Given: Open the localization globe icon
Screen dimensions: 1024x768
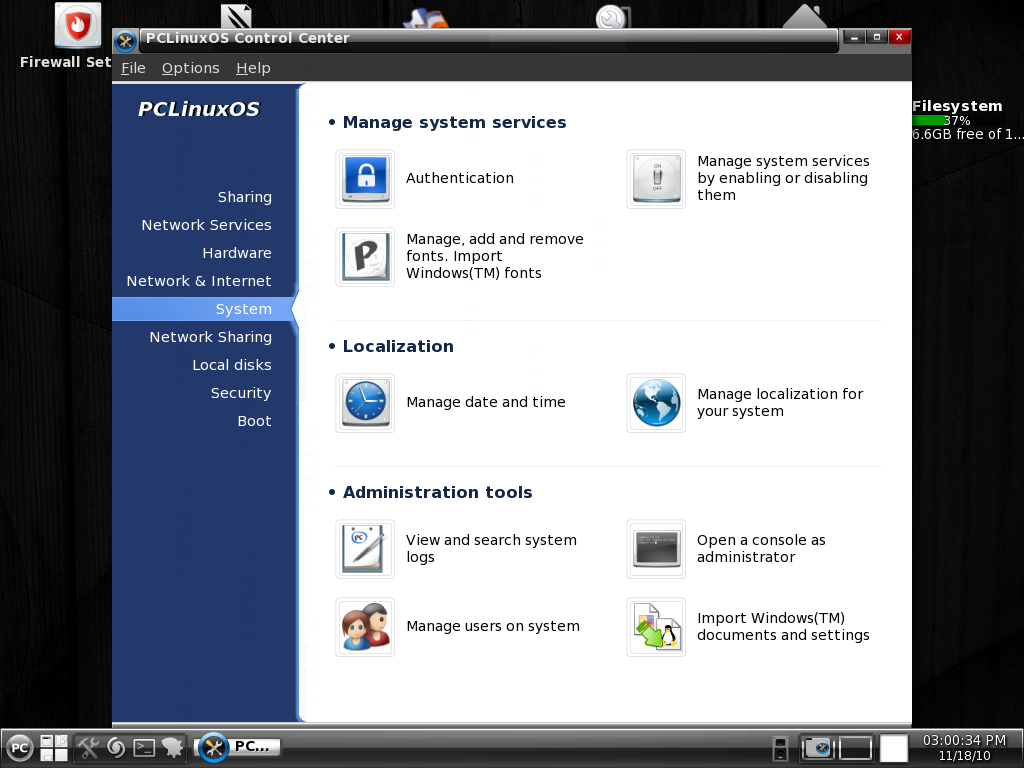Looking at the screenshot, I should [656, 403].
